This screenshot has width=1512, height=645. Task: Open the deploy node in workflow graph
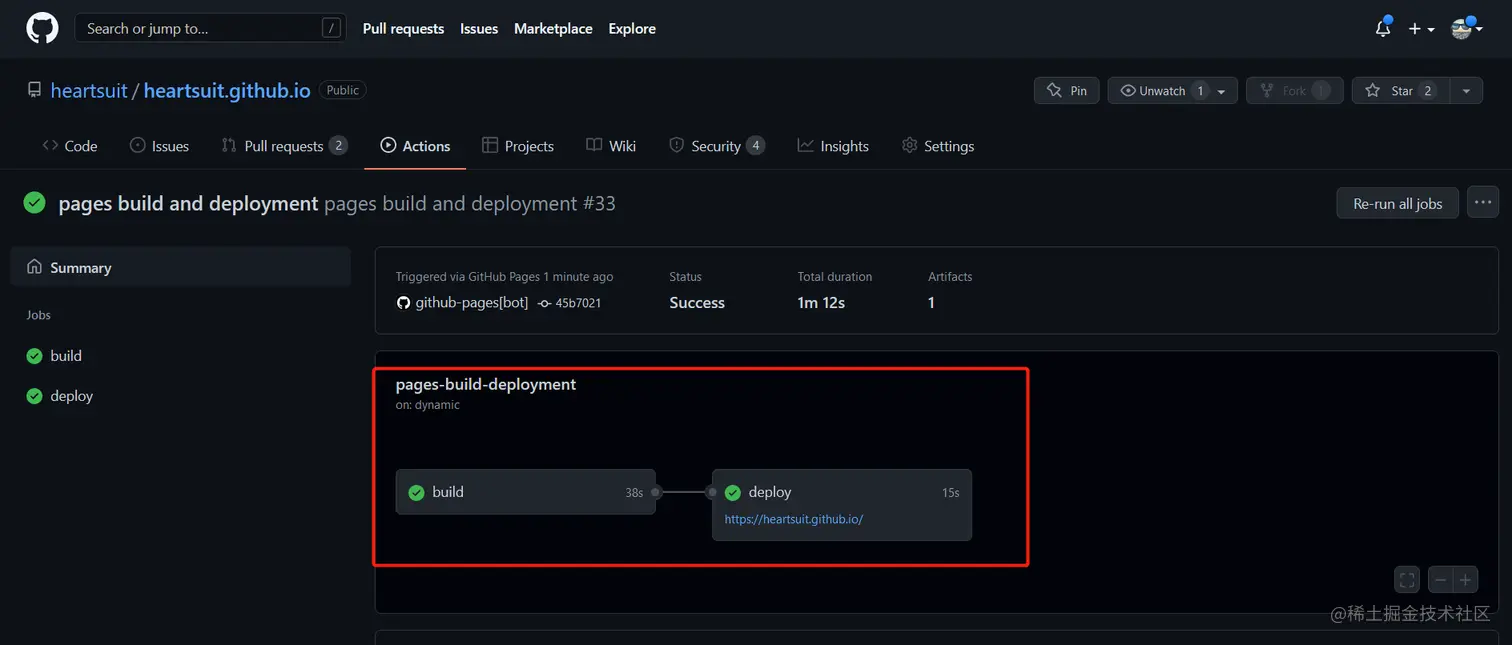(x=842, y=505)
